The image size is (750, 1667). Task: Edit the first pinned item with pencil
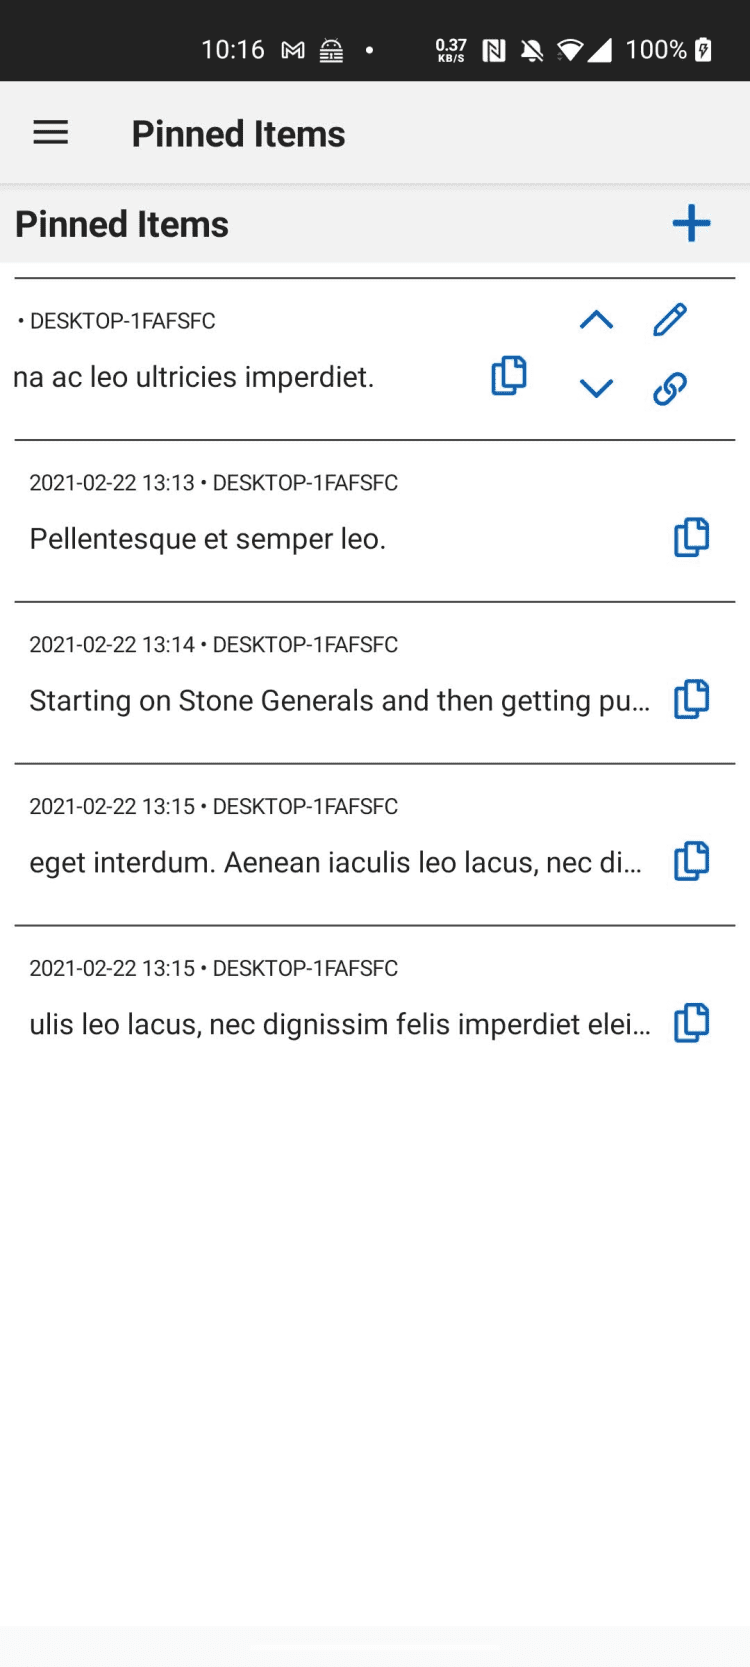tap(670, 320)
